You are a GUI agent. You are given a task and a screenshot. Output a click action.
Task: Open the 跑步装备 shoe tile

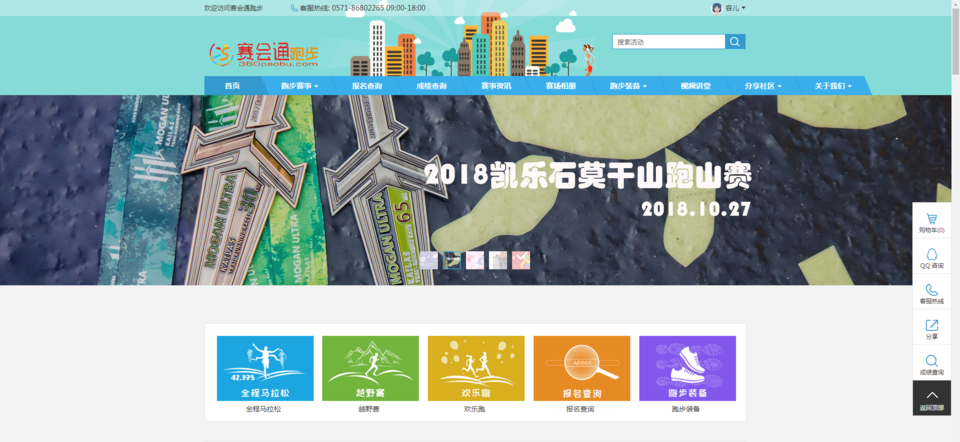(x=687, y=368)
